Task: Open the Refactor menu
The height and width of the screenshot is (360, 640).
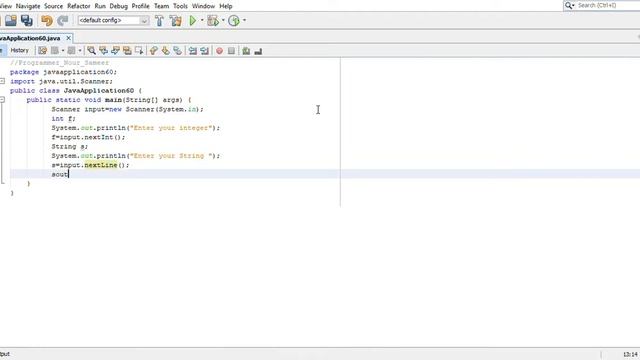Action: point(78,6)
